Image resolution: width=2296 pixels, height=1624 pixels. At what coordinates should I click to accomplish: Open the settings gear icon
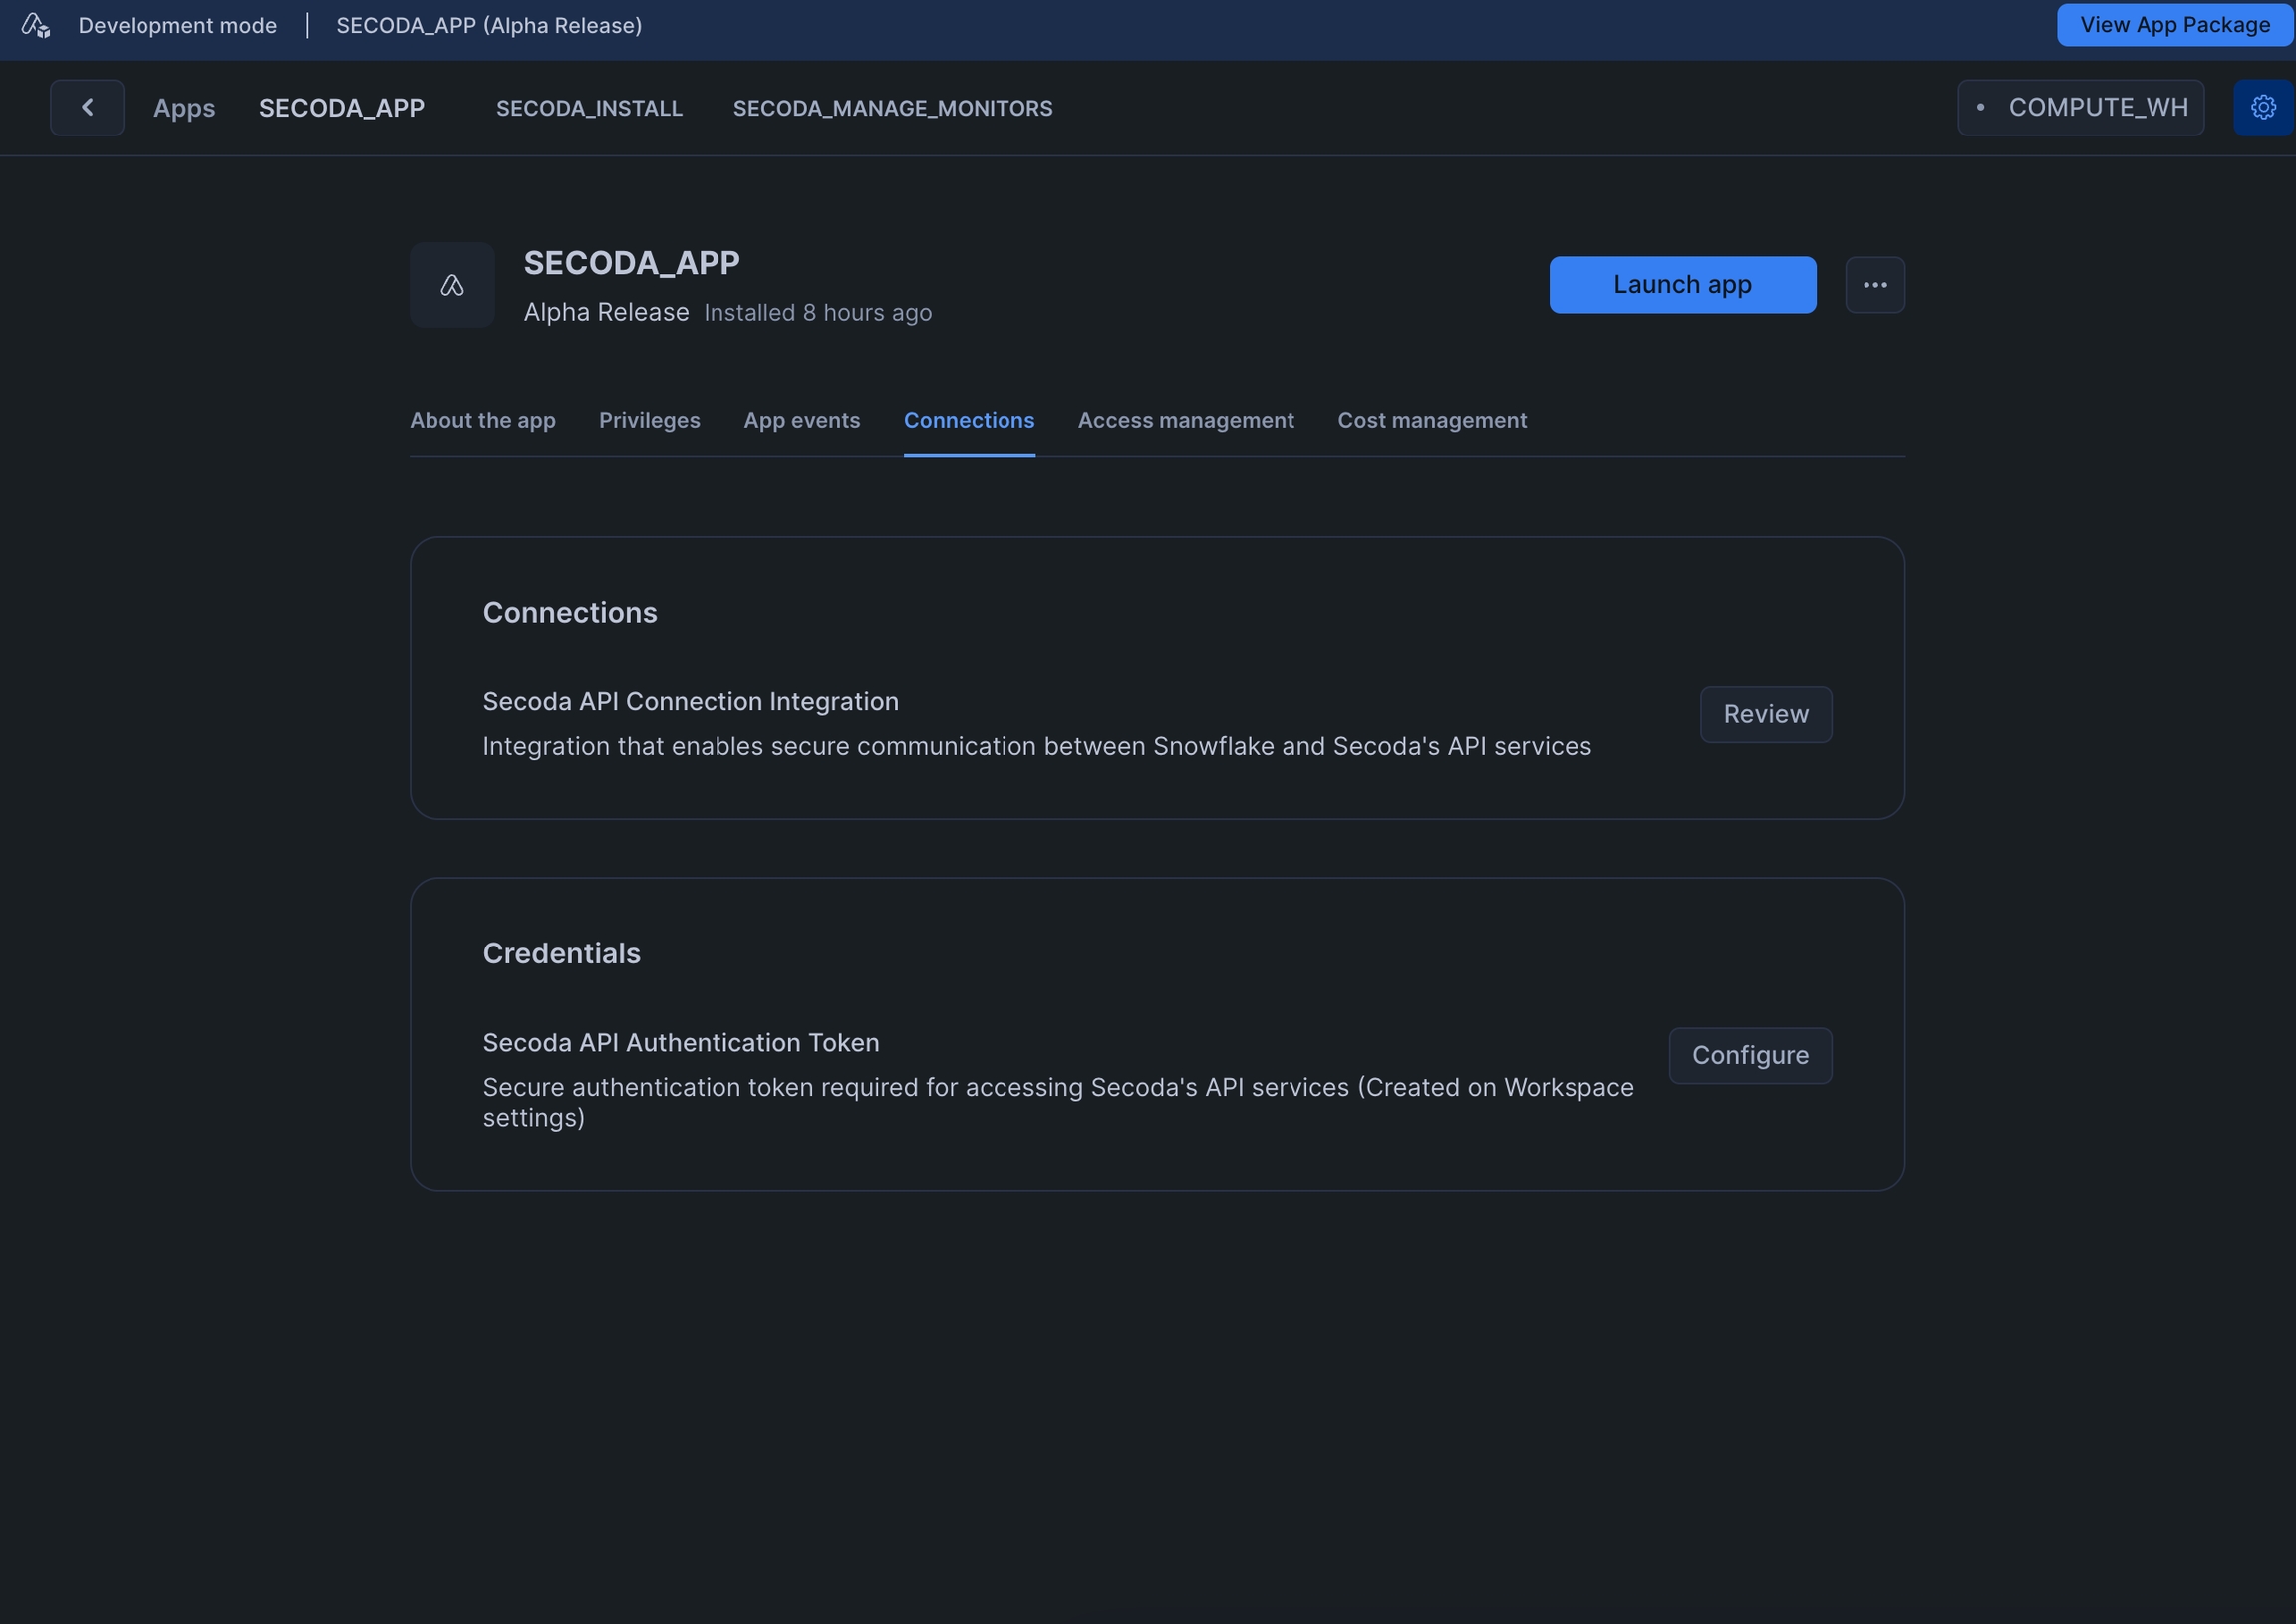pos(2263,107)
